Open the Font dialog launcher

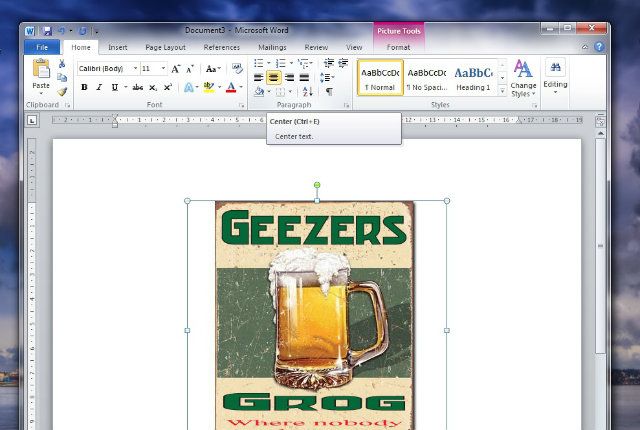coord(242,106)
